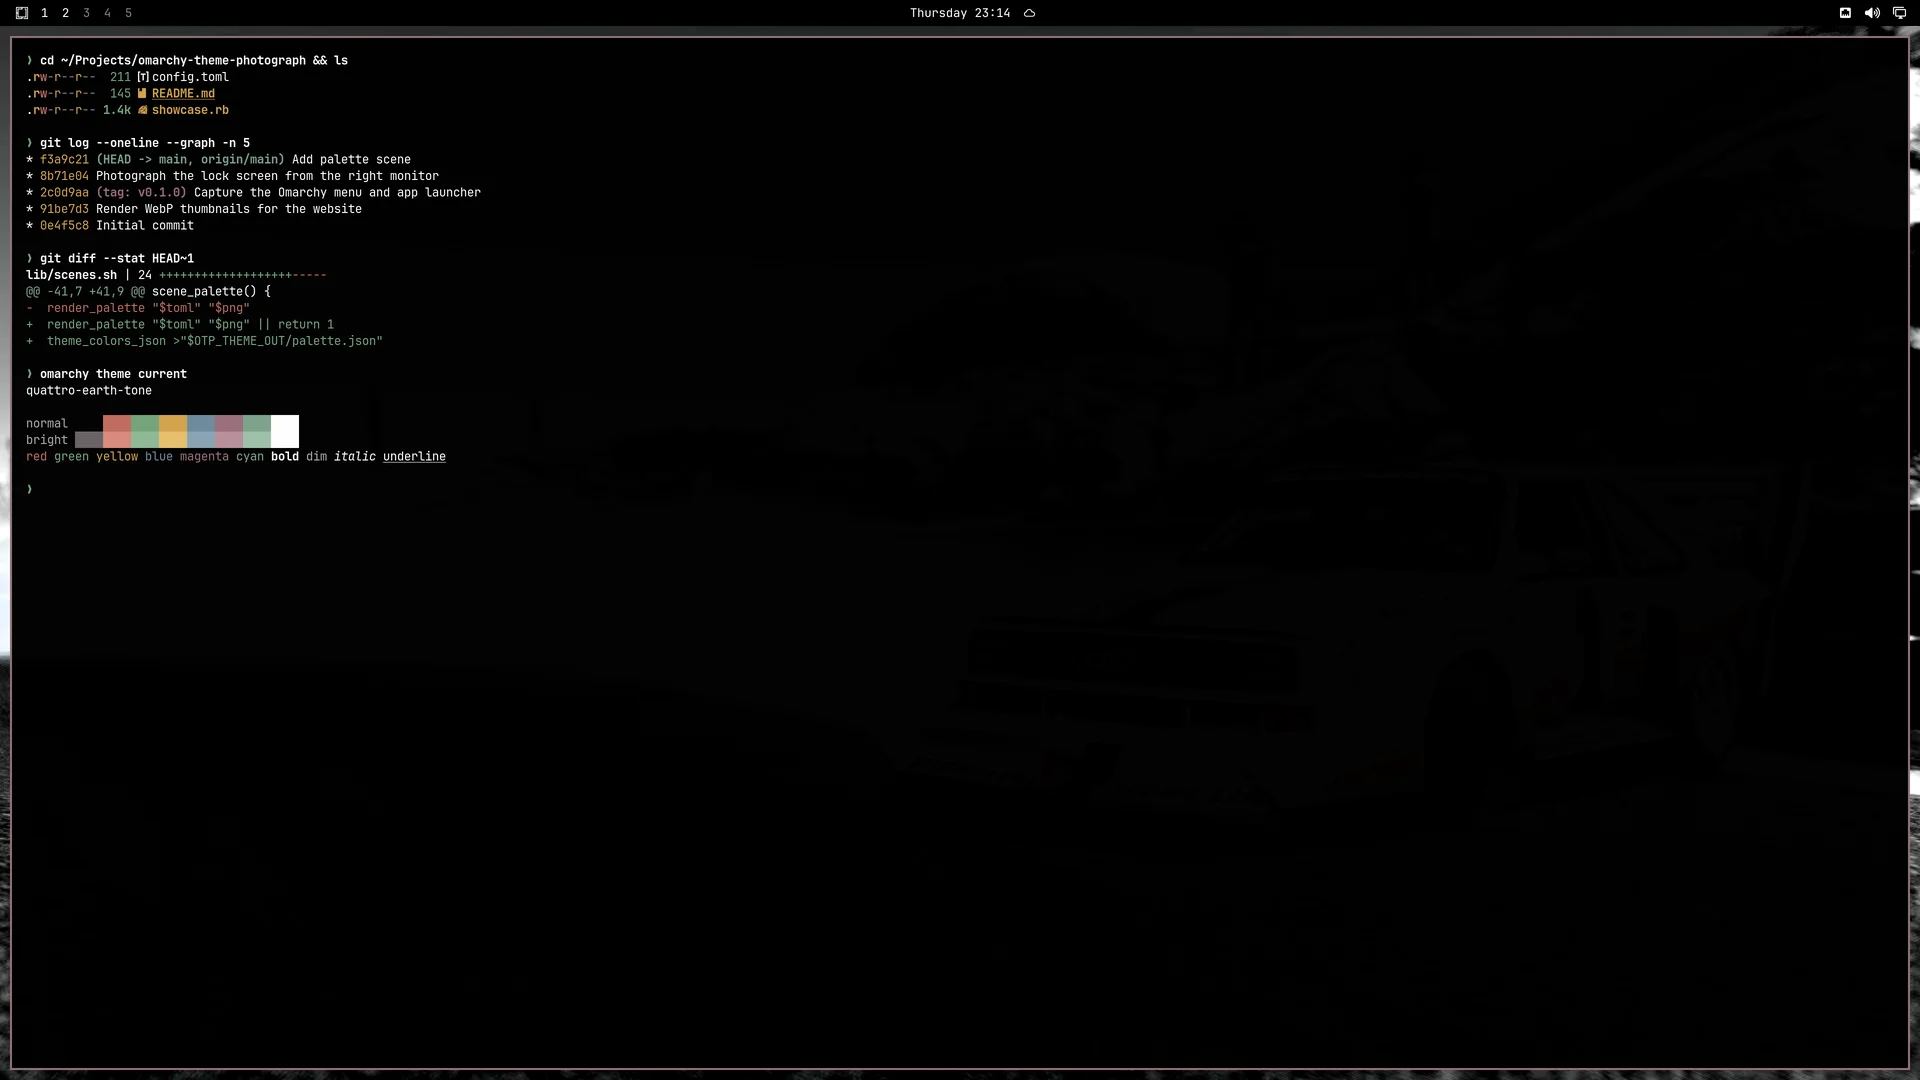Click commit hash f3a9c21 in git log
The height and width of the screenshot is (1080, 1920).
point(64,159)
